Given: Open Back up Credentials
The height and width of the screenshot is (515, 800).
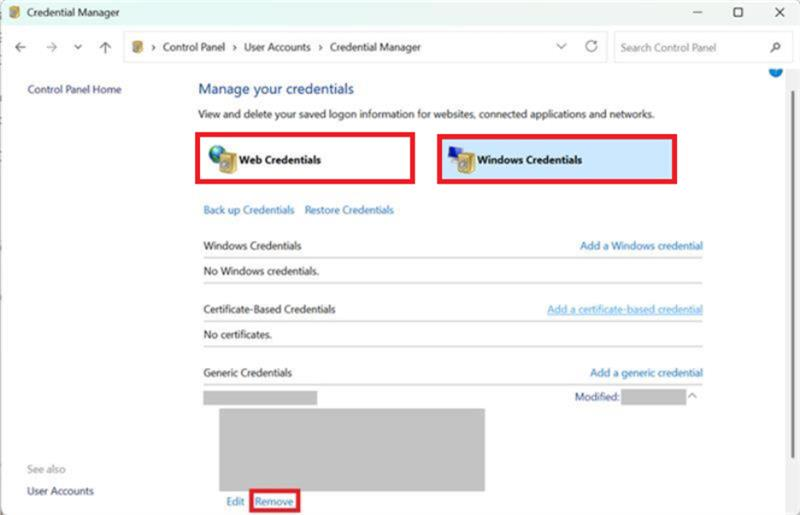Looking at the screenshot, I should [x=249, y=210].
